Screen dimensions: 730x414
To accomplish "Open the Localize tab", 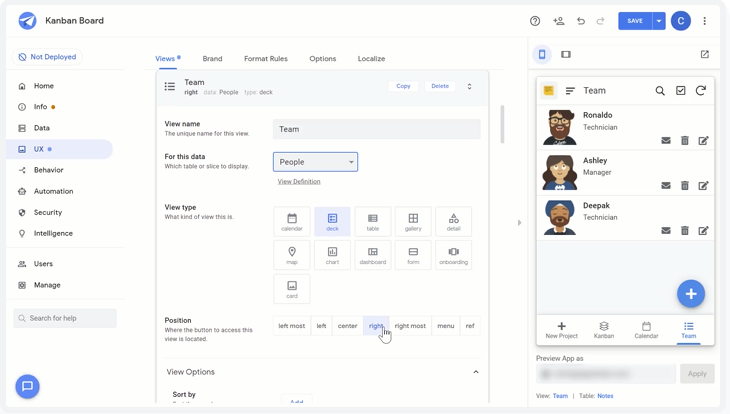I will tap(372, 59).
